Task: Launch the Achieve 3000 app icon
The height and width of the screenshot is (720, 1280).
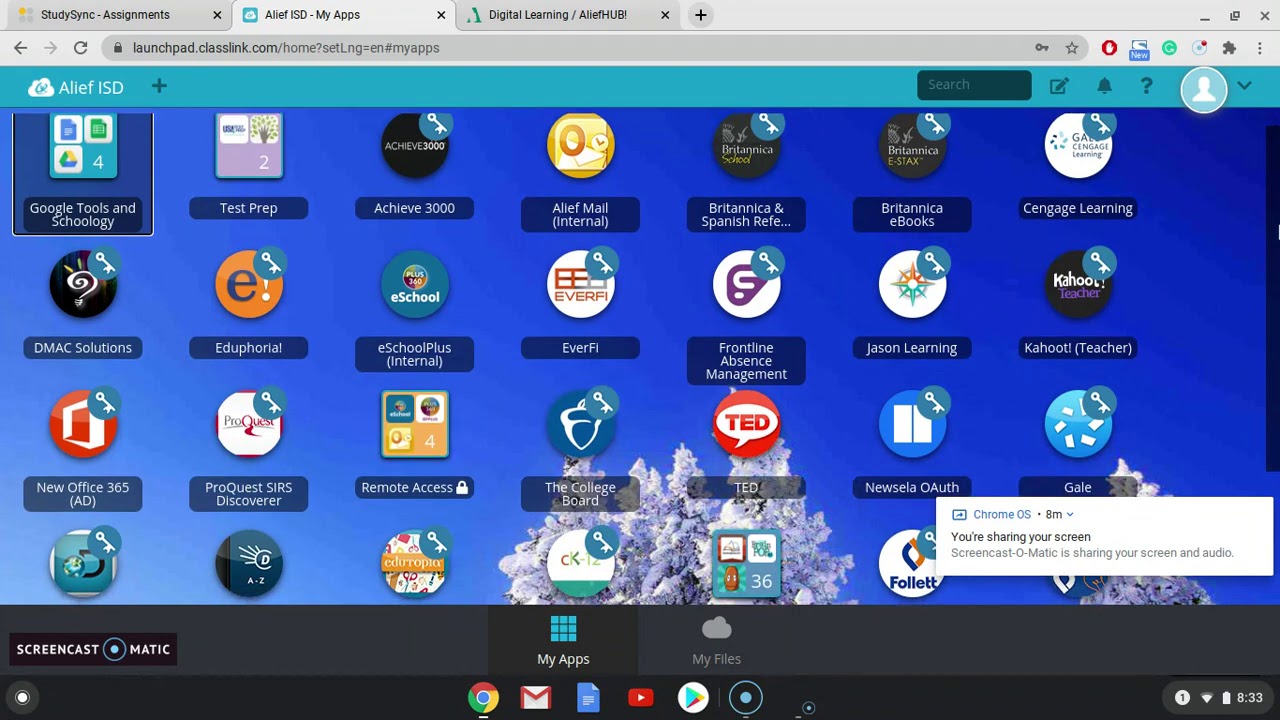Action: [414, 146]
